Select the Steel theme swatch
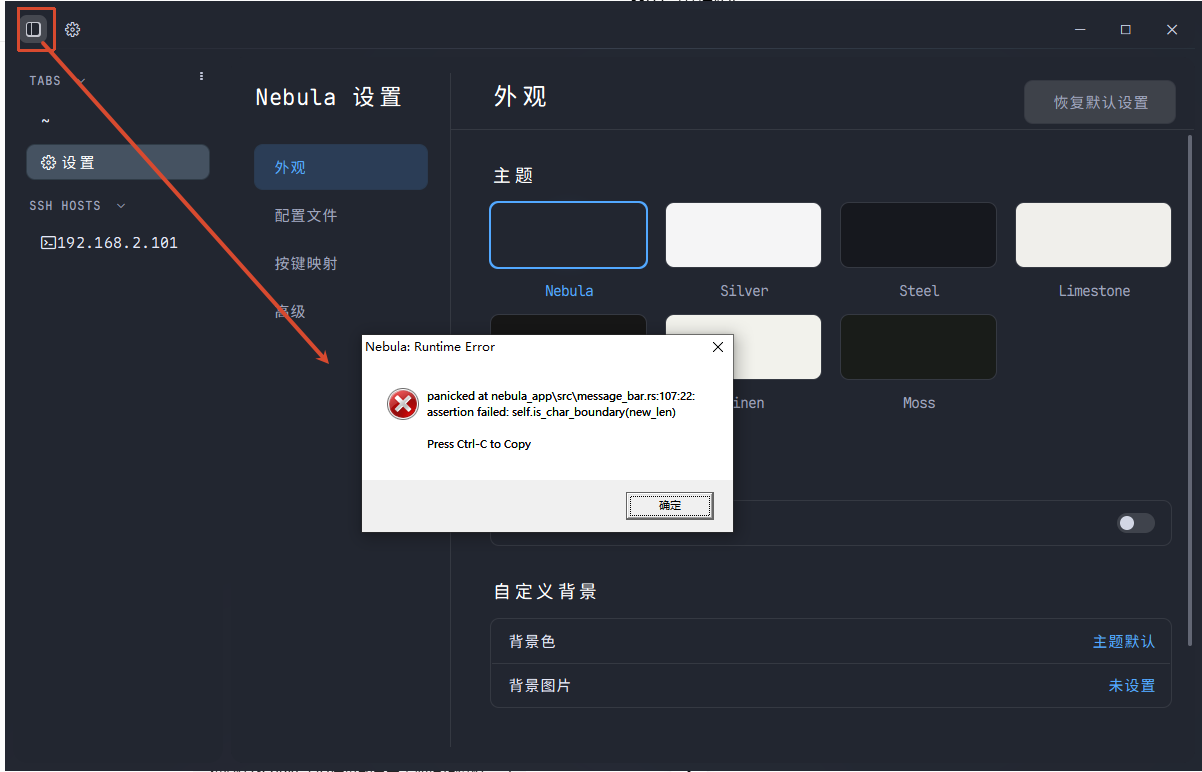The width and height of the screenshot is (1202, 772). (918, 235)
